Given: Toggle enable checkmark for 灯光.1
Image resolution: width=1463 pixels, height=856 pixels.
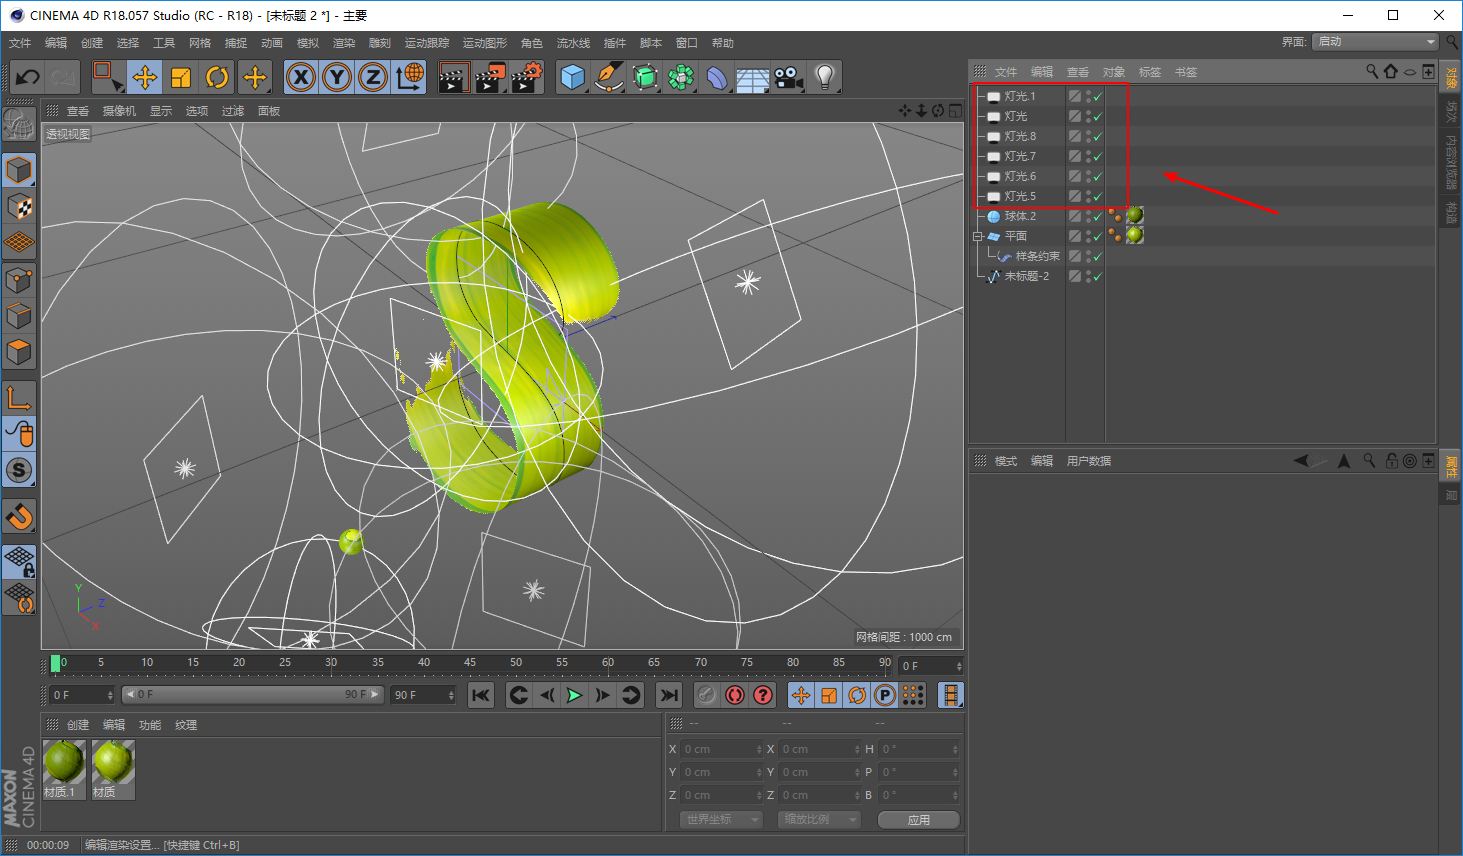Looking at the screenshot, I should (x=1098, y=97).
